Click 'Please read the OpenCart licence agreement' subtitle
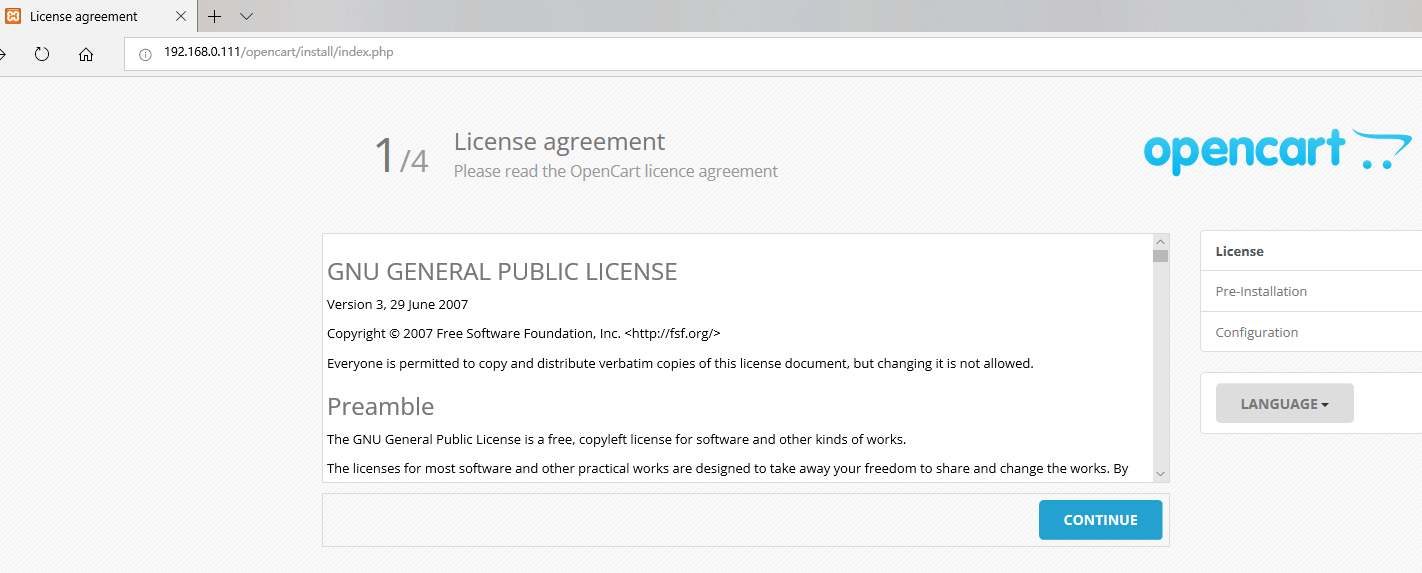This screenshot has height=573, width=1422. pos(615,171)
